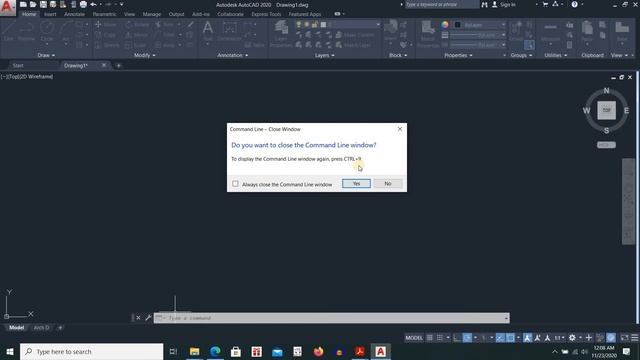Tick 'Always close the Command Line window' checkbox
Image resolution: width=640 pixels, height=360 pixels.
click(x=235, y=184)
